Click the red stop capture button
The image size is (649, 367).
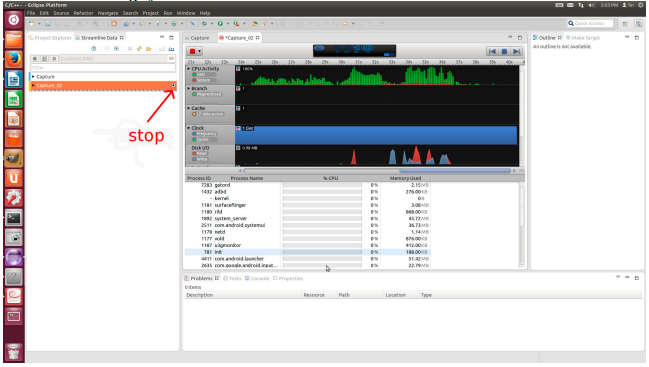[192, 51]
